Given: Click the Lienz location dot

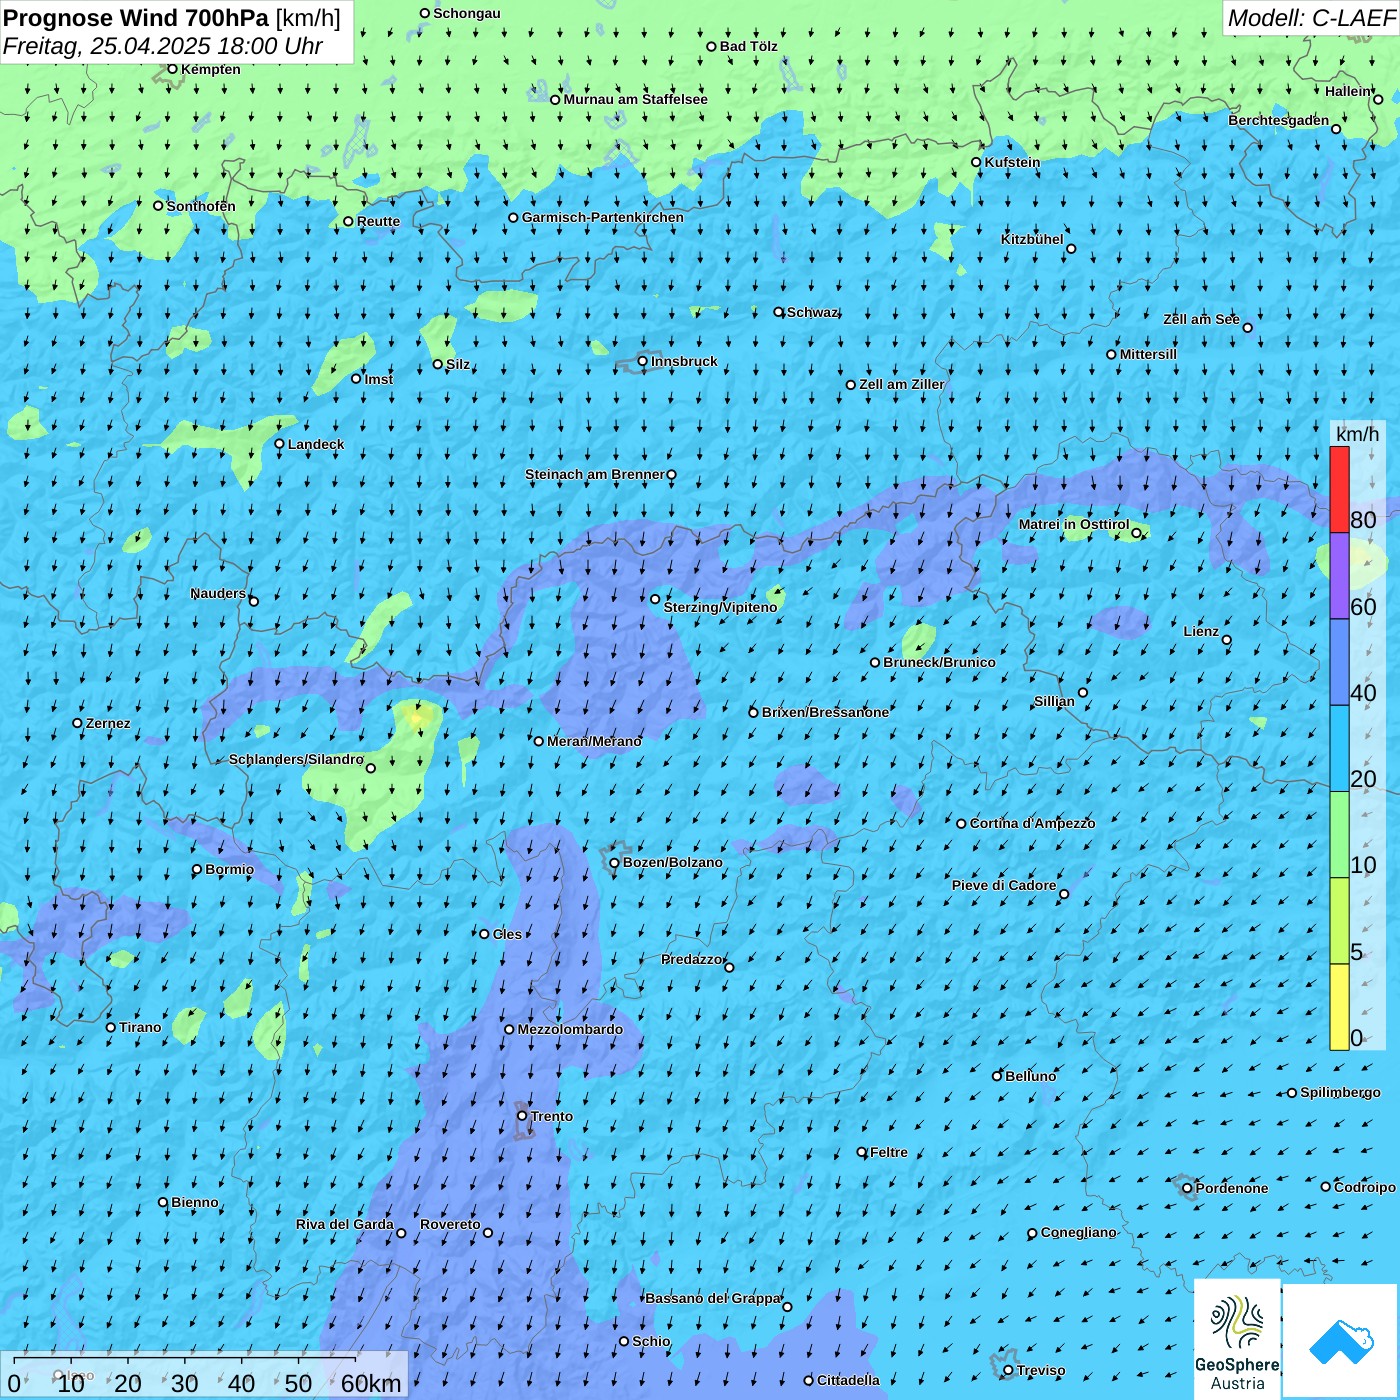Looking at the screenshot, I should [x=1227, y=640].
